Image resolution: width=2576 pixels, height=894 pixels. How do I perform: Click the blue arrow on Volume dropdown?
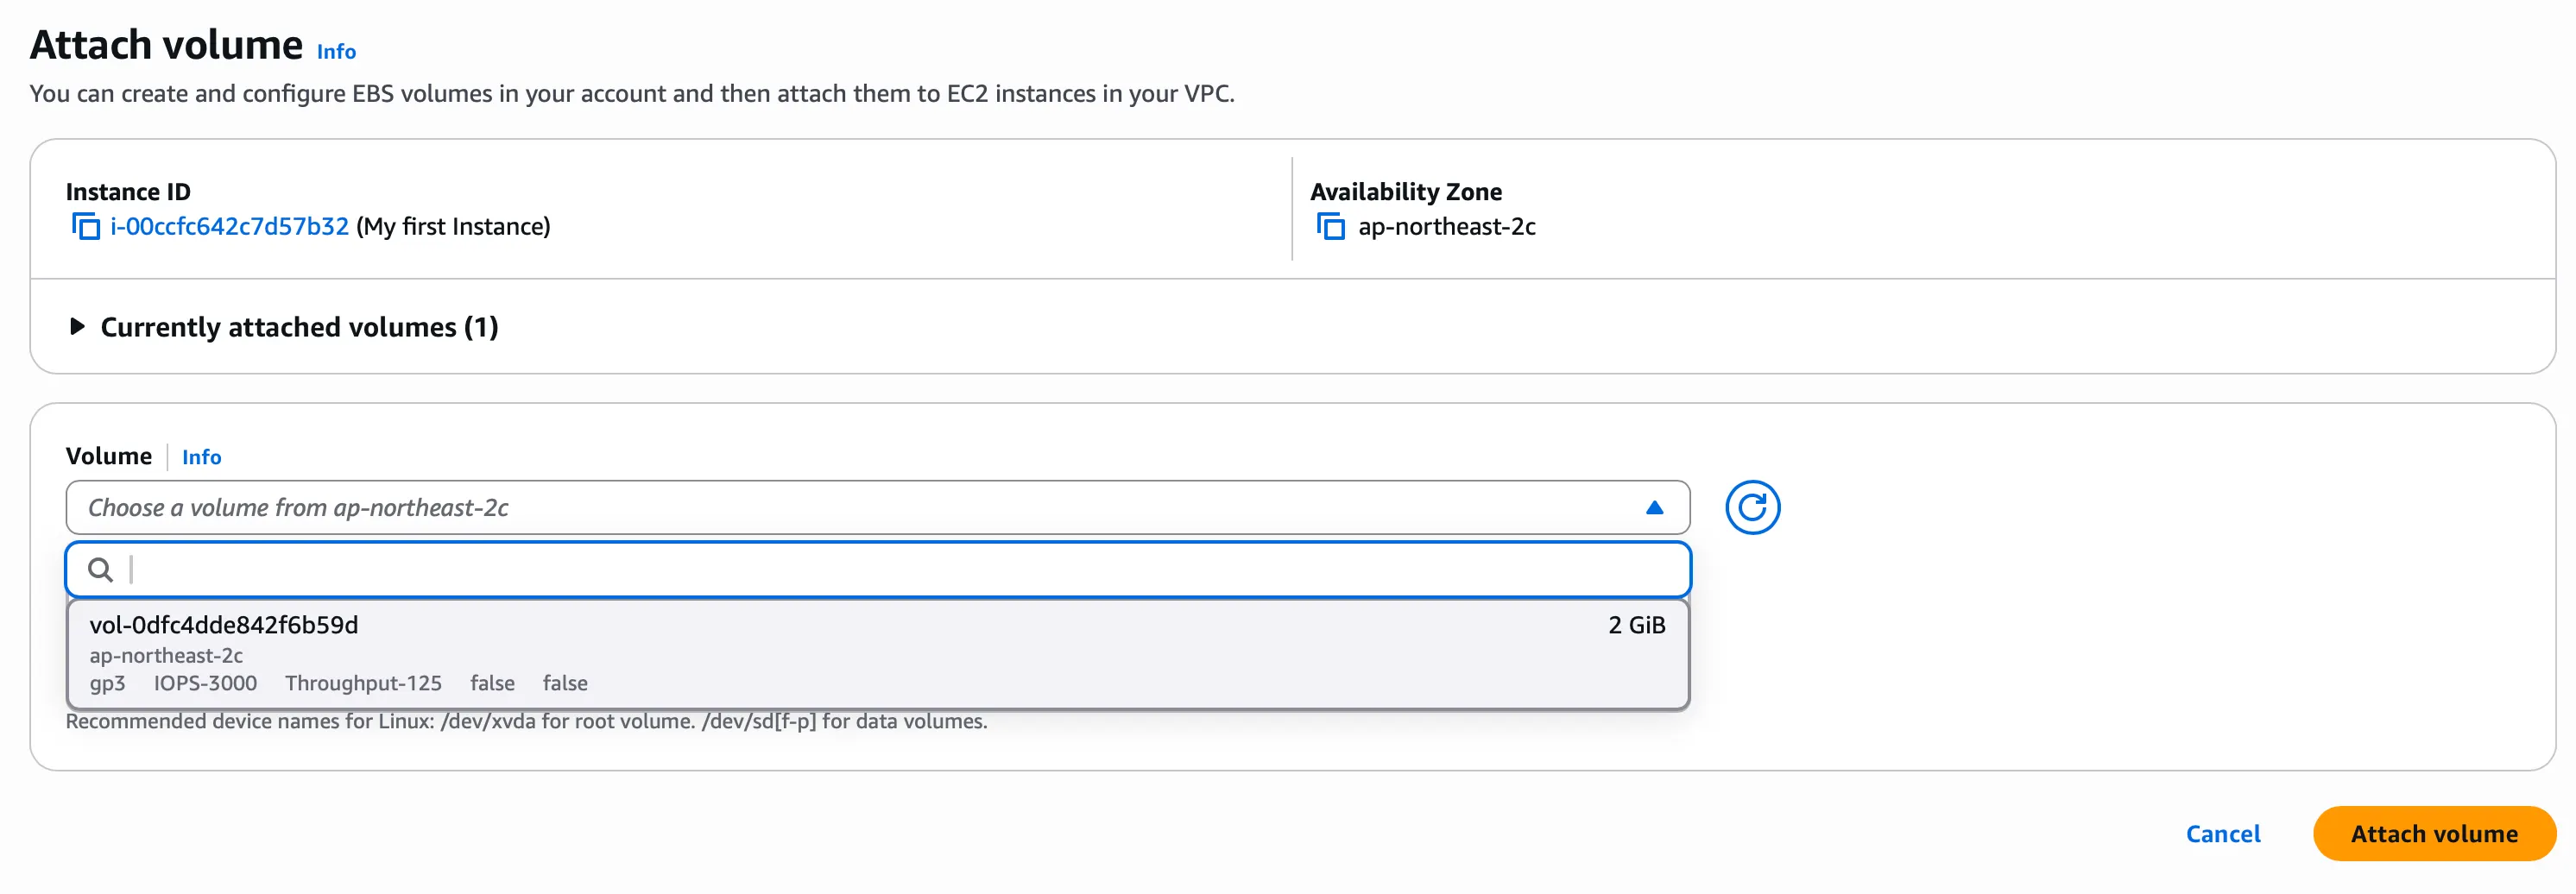tap(1654, 508)
